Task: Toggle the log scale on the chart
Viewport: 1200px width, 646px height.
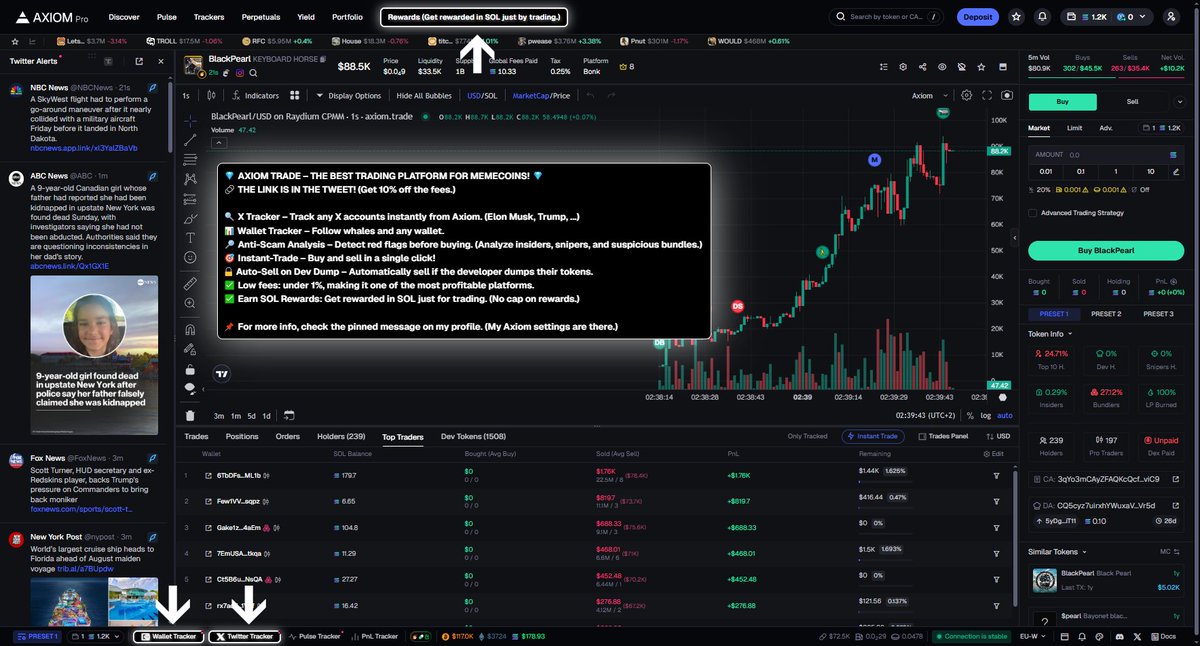Action: pyautogui.click(x=985, y=415)
